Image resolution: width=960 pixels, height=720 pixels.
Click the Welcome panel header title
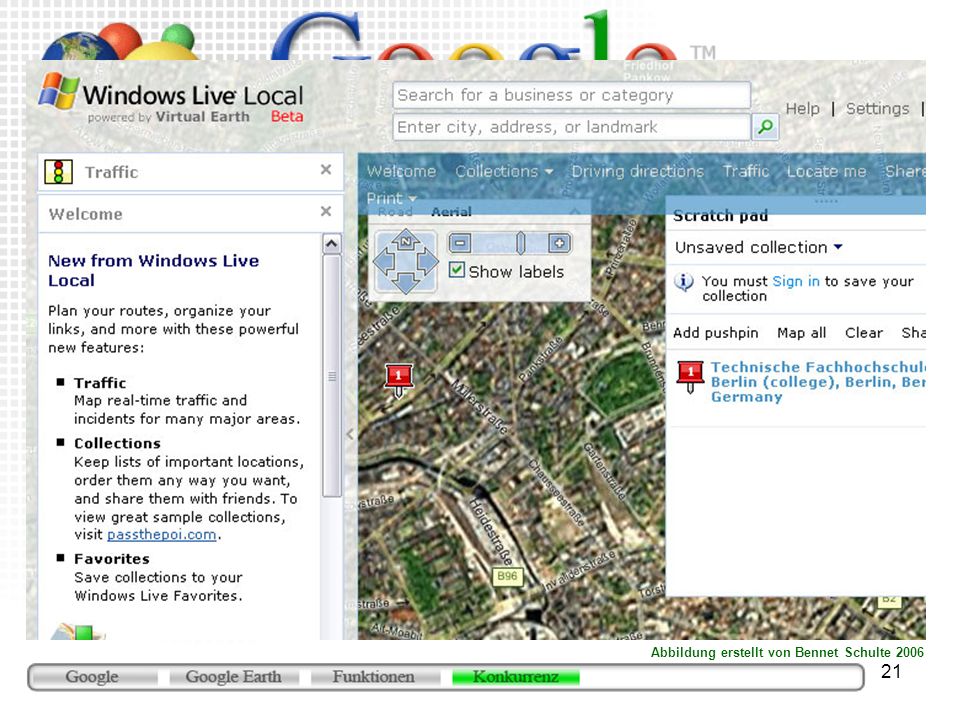pos(86,214)
